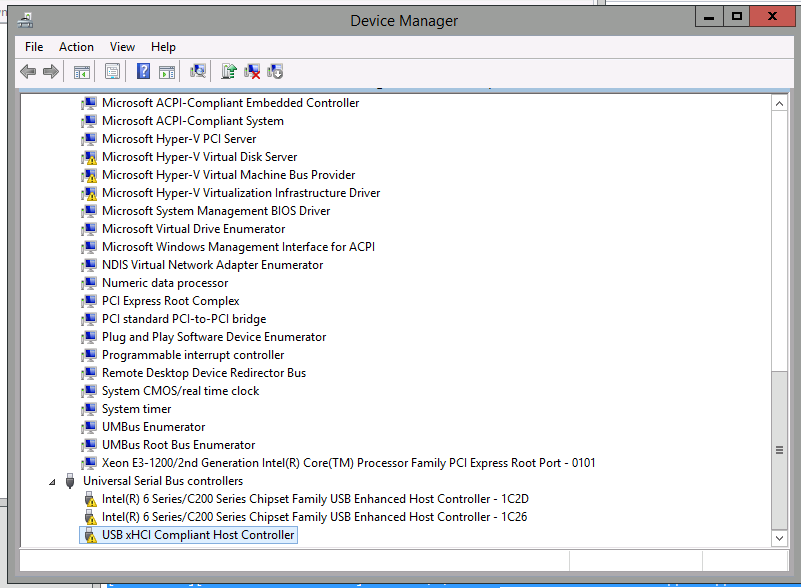Toggle Show/Hide Console Tree toolbar icon

[x=82, y=72]
